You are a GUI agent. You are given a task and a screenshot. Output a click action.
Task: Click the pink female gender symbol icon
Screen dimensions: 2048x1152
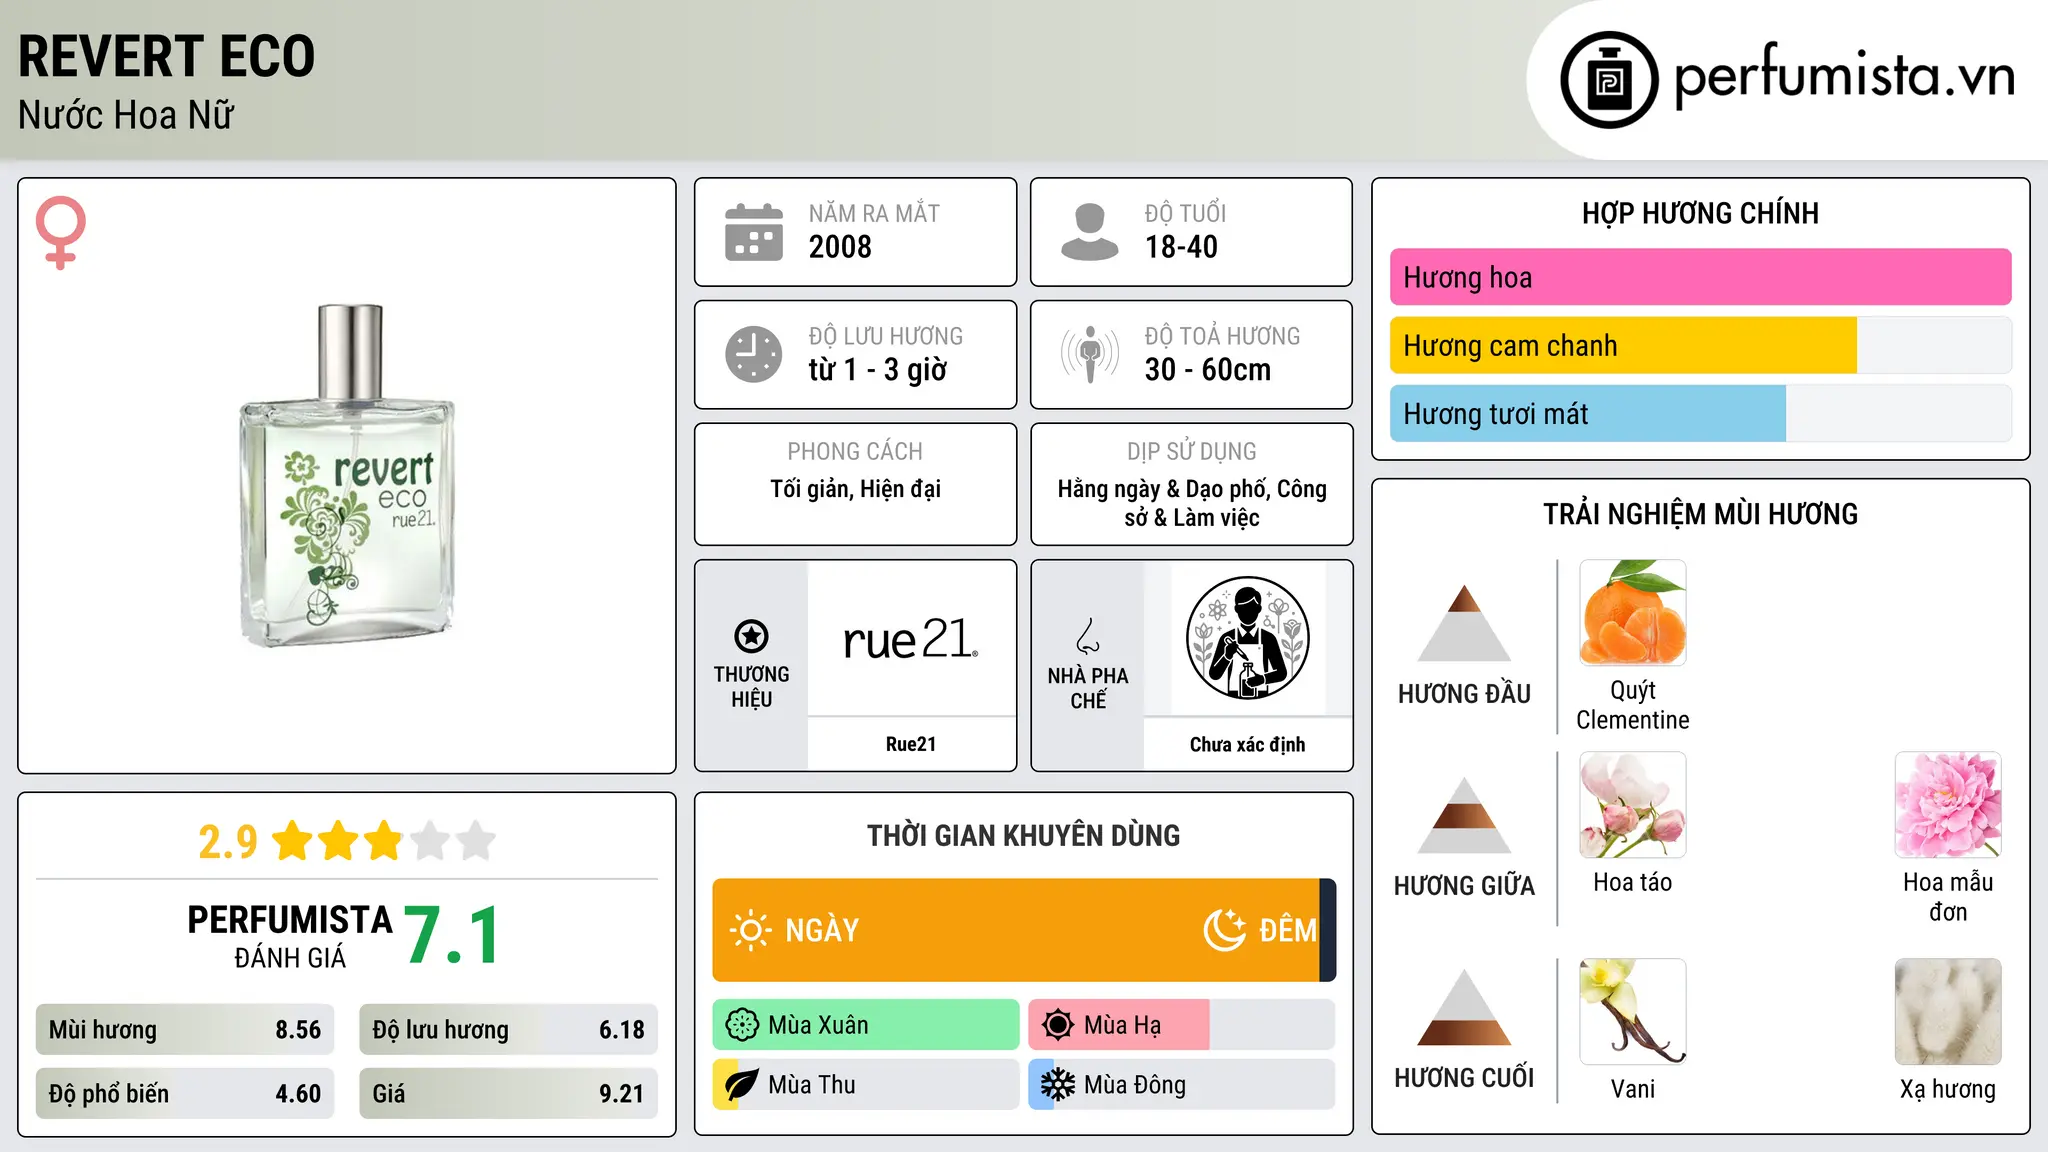coord(61,233)
